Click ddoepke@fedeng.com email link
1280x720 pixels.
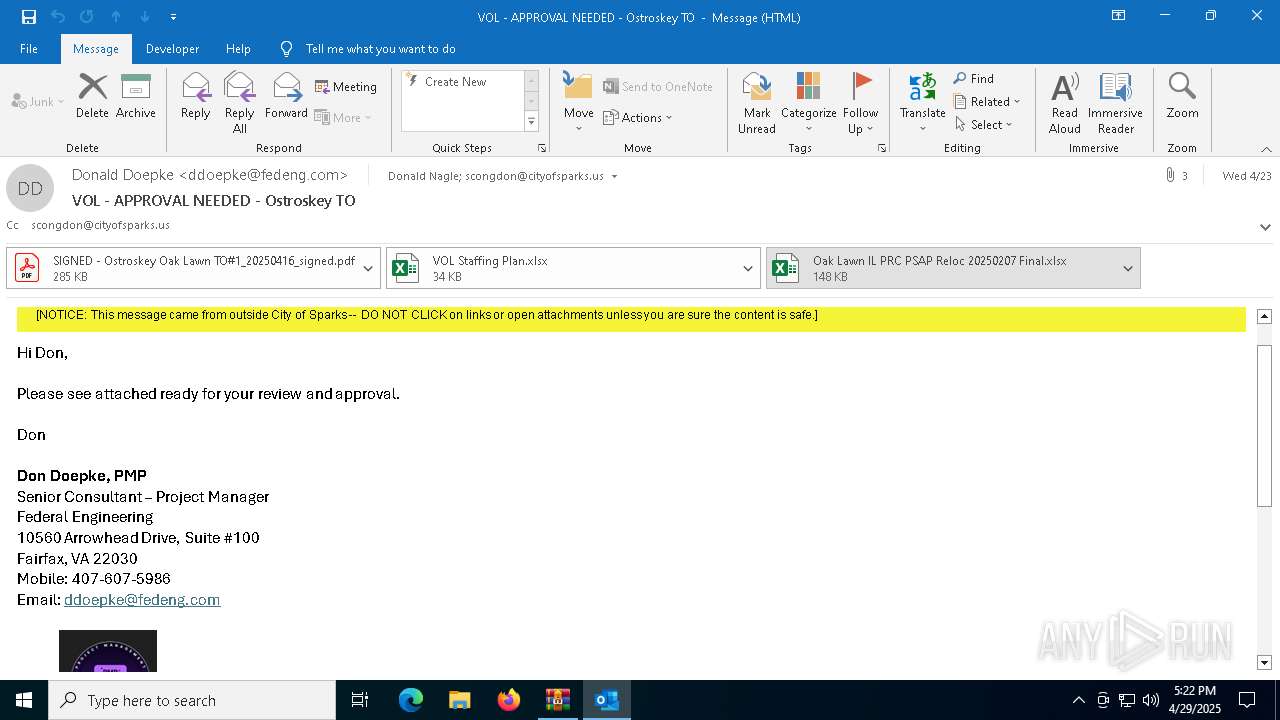(142, 600)
